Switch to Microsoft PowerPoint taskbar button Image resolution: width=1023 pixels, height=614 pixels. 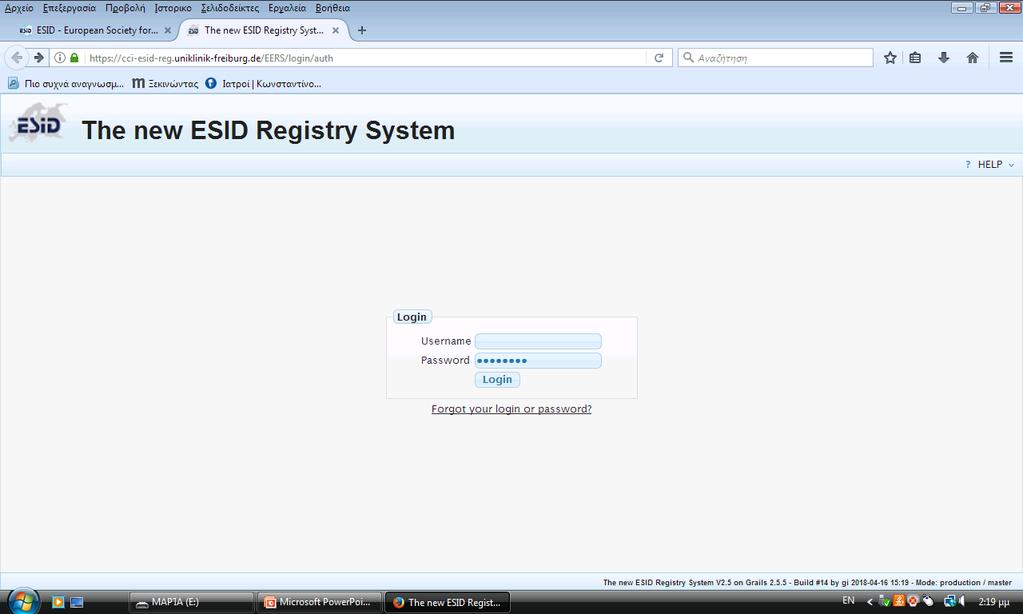[x=319, y=602]
